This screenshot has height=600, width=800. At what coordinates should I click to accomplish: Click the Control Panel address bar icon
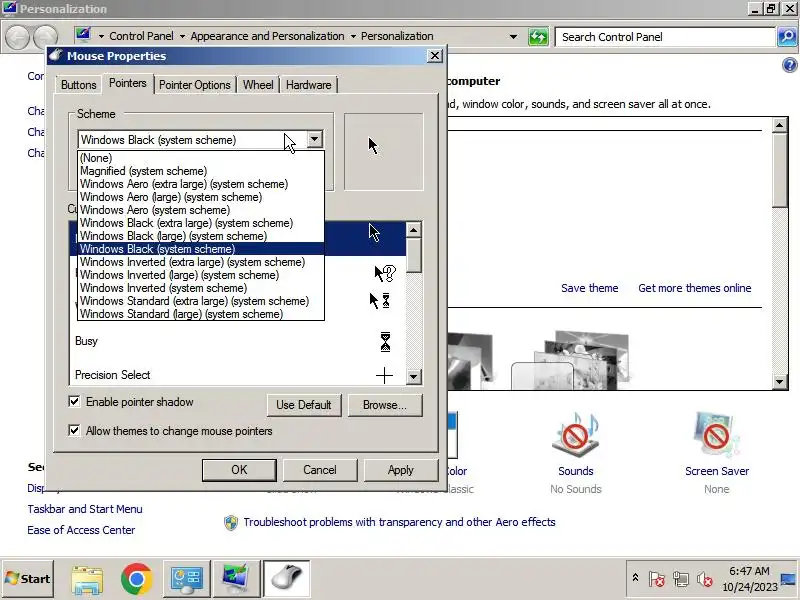[83, 35]
